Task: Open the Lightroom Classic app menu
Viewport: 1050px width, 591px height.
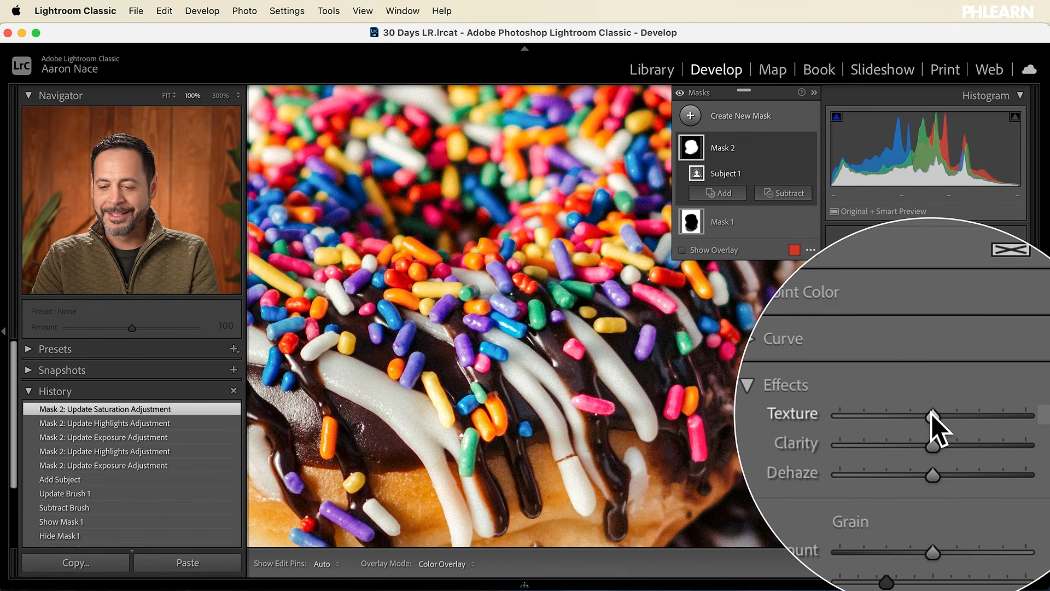Action: (x=75, y=11)
